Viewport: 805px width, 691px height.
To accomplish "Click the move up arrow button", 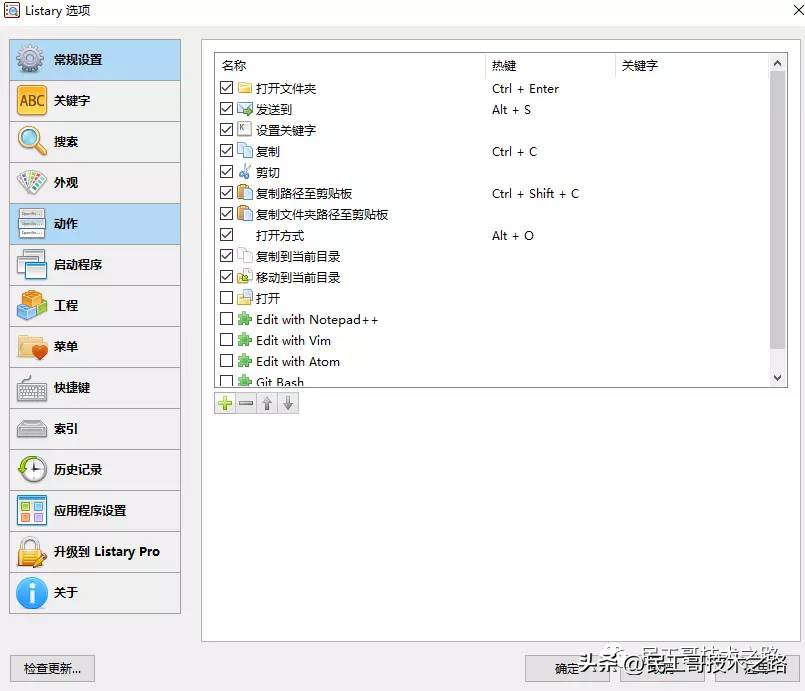I will 267,404.
